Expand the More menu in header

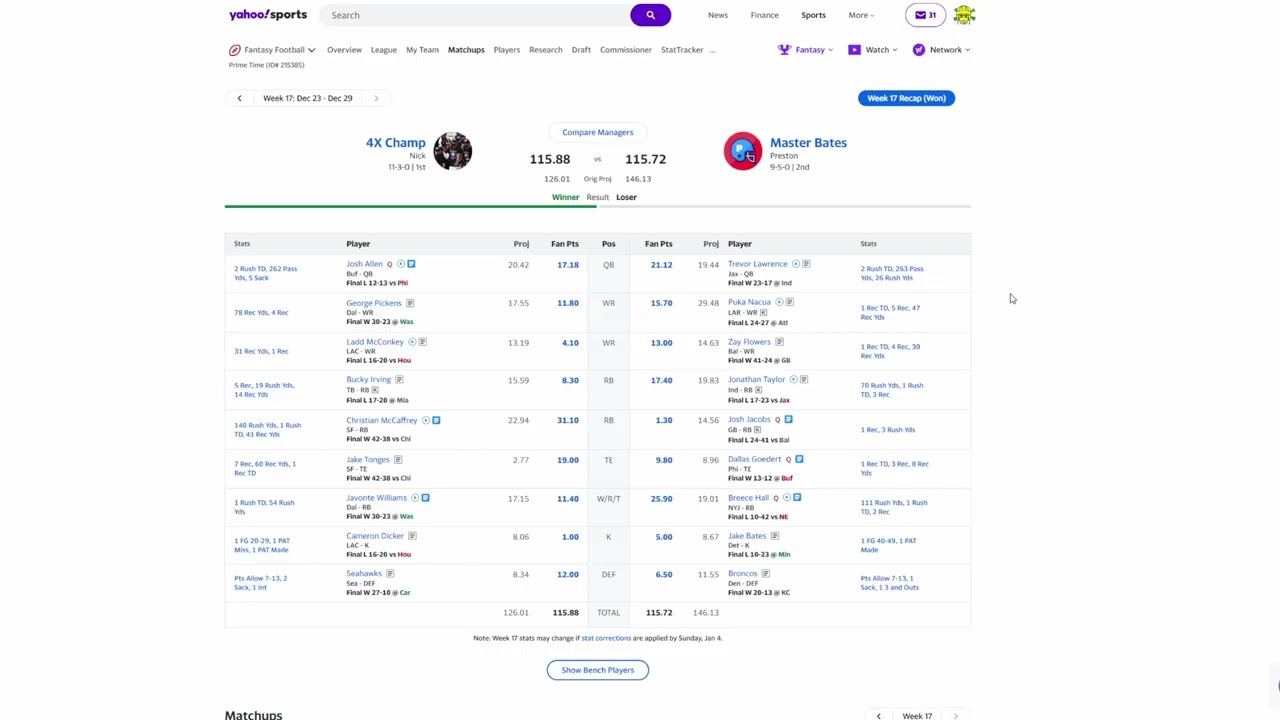pos(861,15)
